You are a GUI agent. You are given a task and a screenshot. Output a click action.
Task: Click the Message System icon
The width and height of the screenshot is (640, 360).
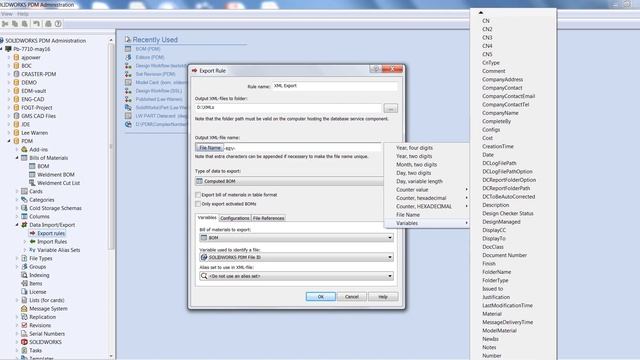click(x=24, y=309)
